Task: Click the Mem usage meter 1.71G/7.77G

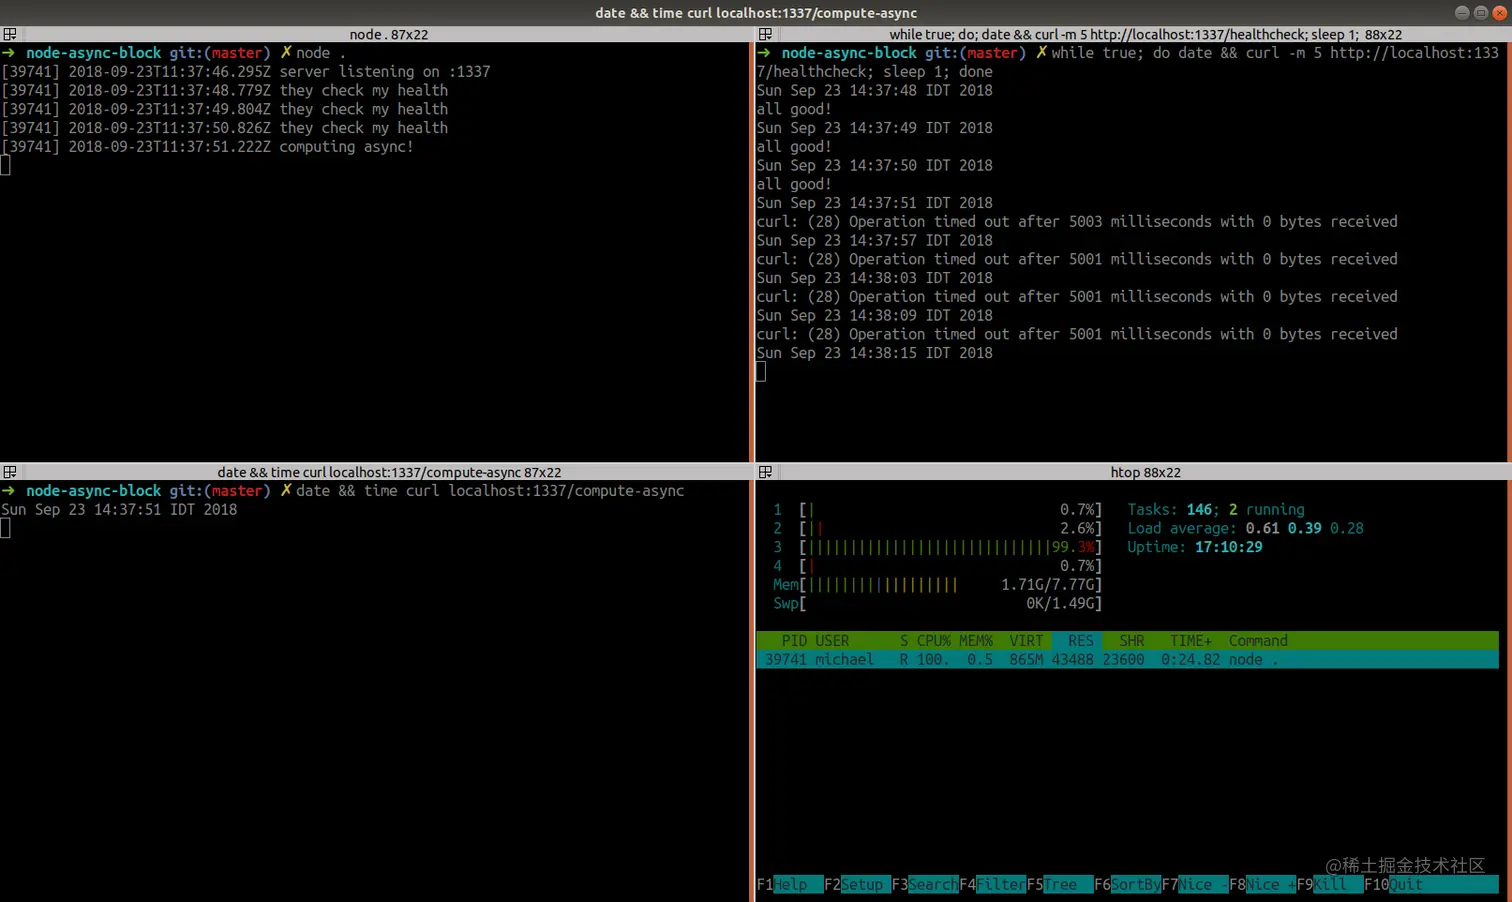Action: (937, 585)
